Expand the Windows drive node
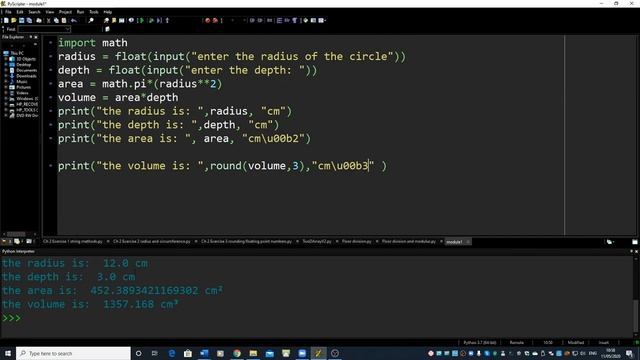640x360 pixels. [6, 99]
